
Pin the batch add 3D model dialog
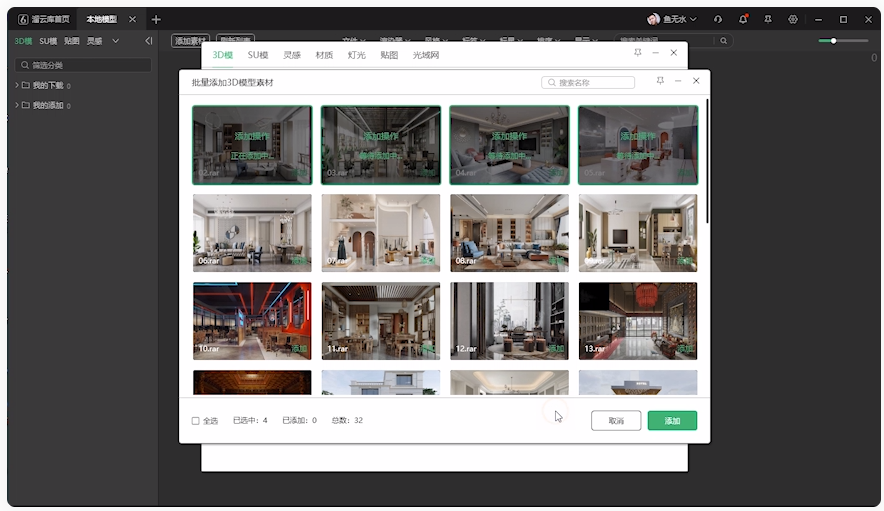[x=660, y=80]
